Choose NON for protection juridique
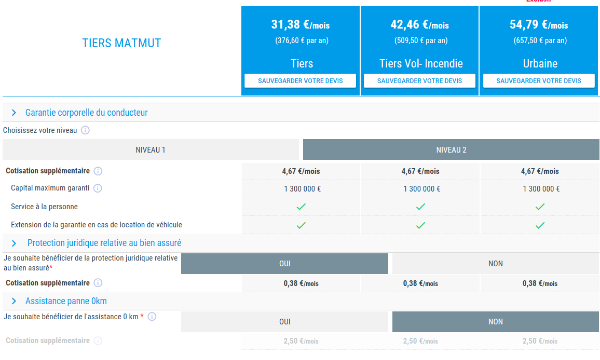Screen dimensions: 600x360 click(496, 263)
